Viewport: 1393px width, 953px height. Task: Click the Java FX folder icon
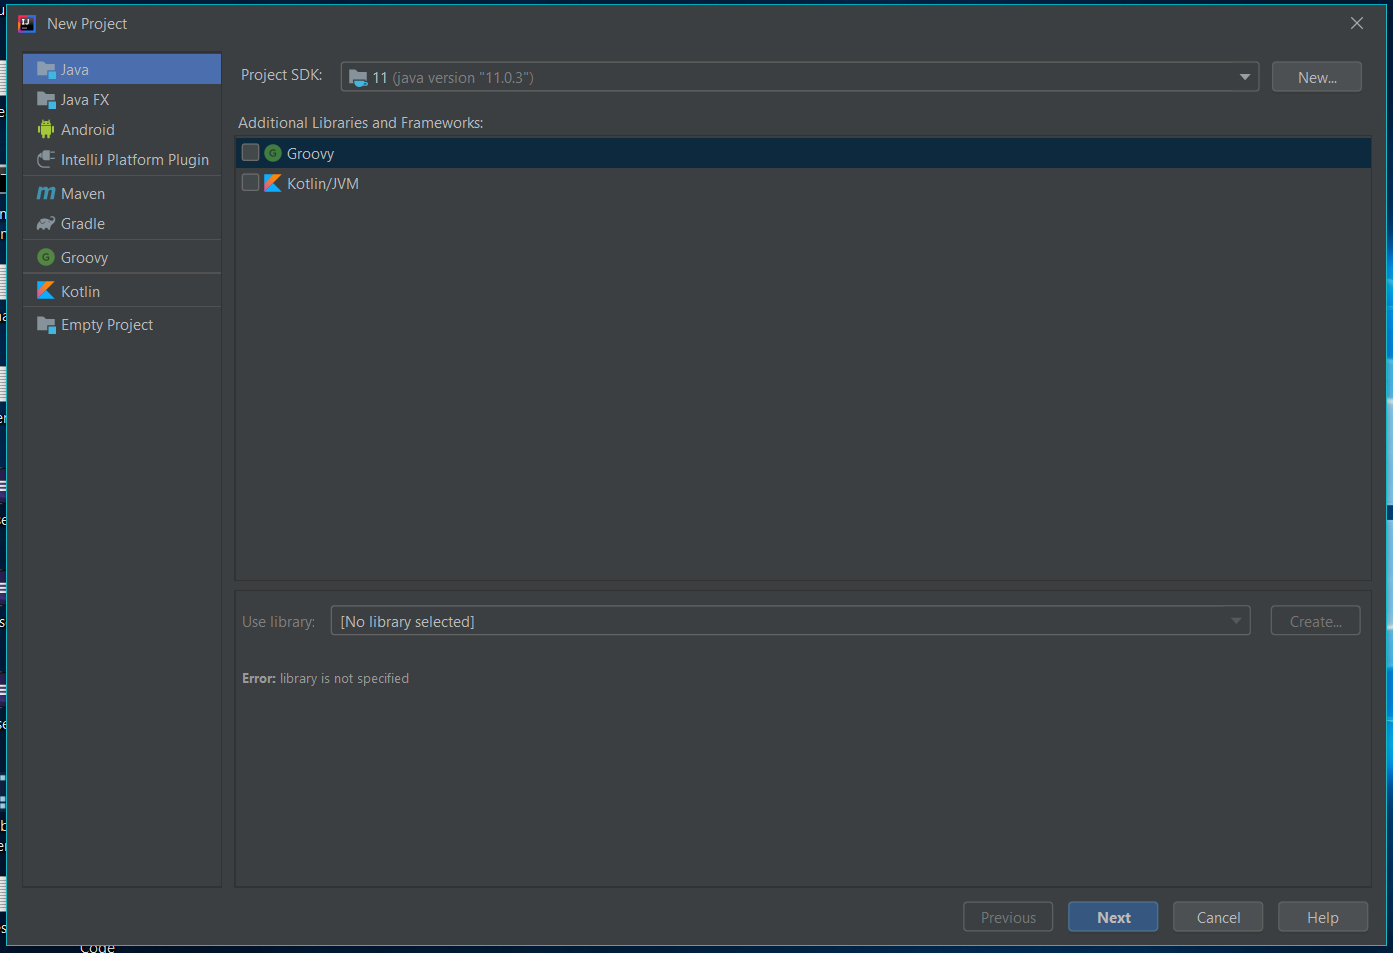pyautogui.click(x=46, y=100)
